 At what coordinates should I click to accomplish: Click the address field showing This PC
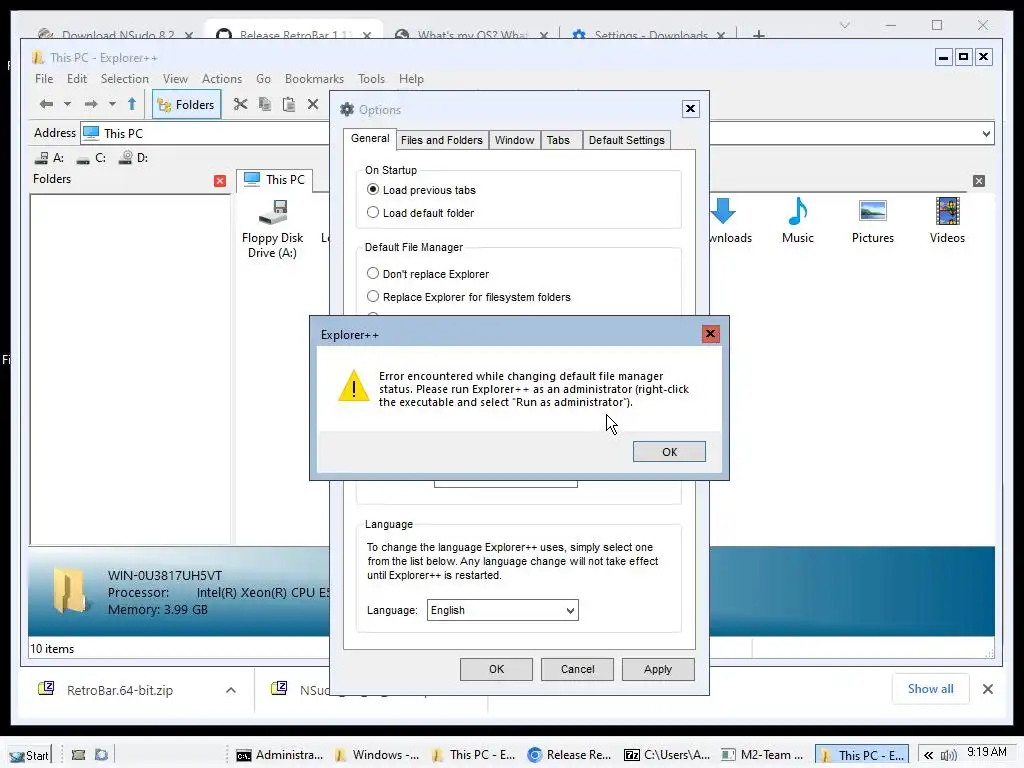pyautogui.click(x=204, y=133)
